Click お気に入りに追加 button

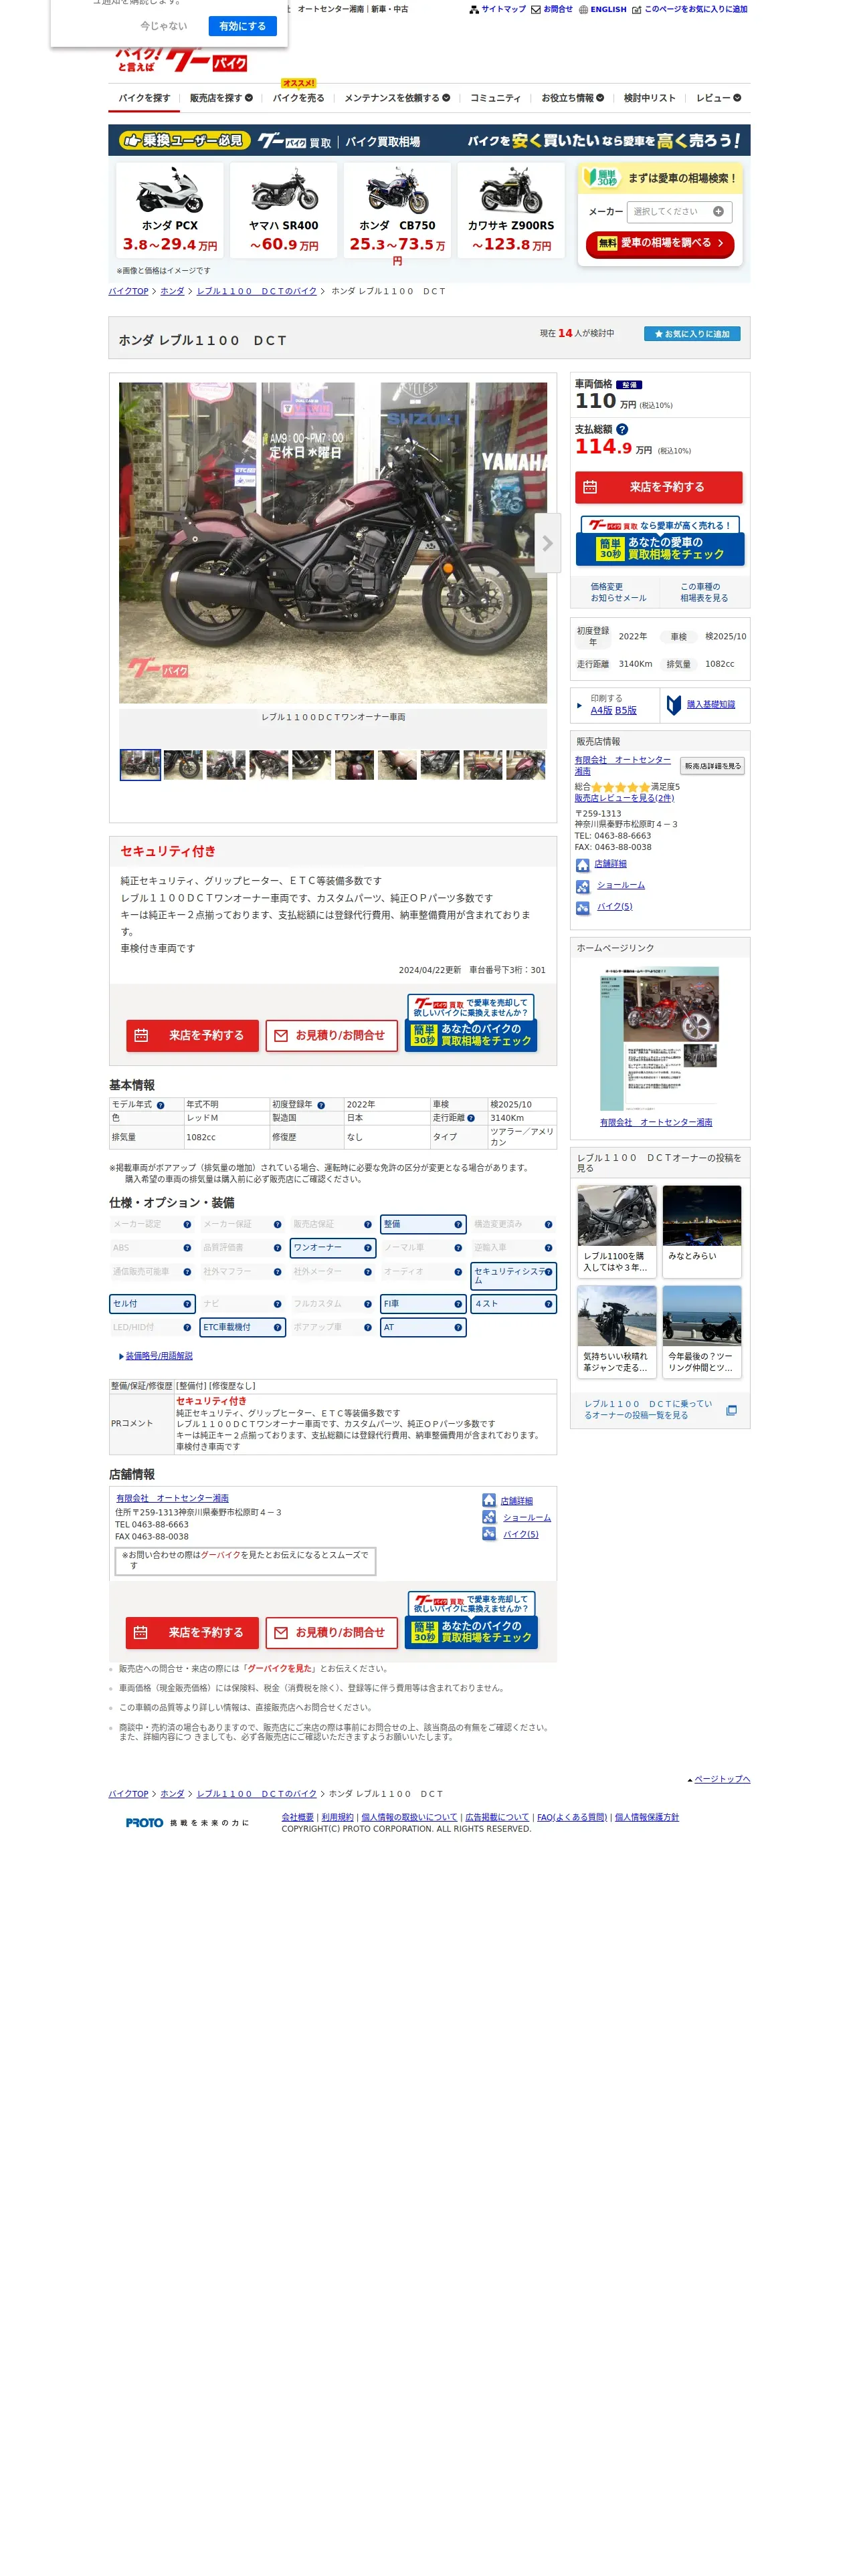(692, 334)
